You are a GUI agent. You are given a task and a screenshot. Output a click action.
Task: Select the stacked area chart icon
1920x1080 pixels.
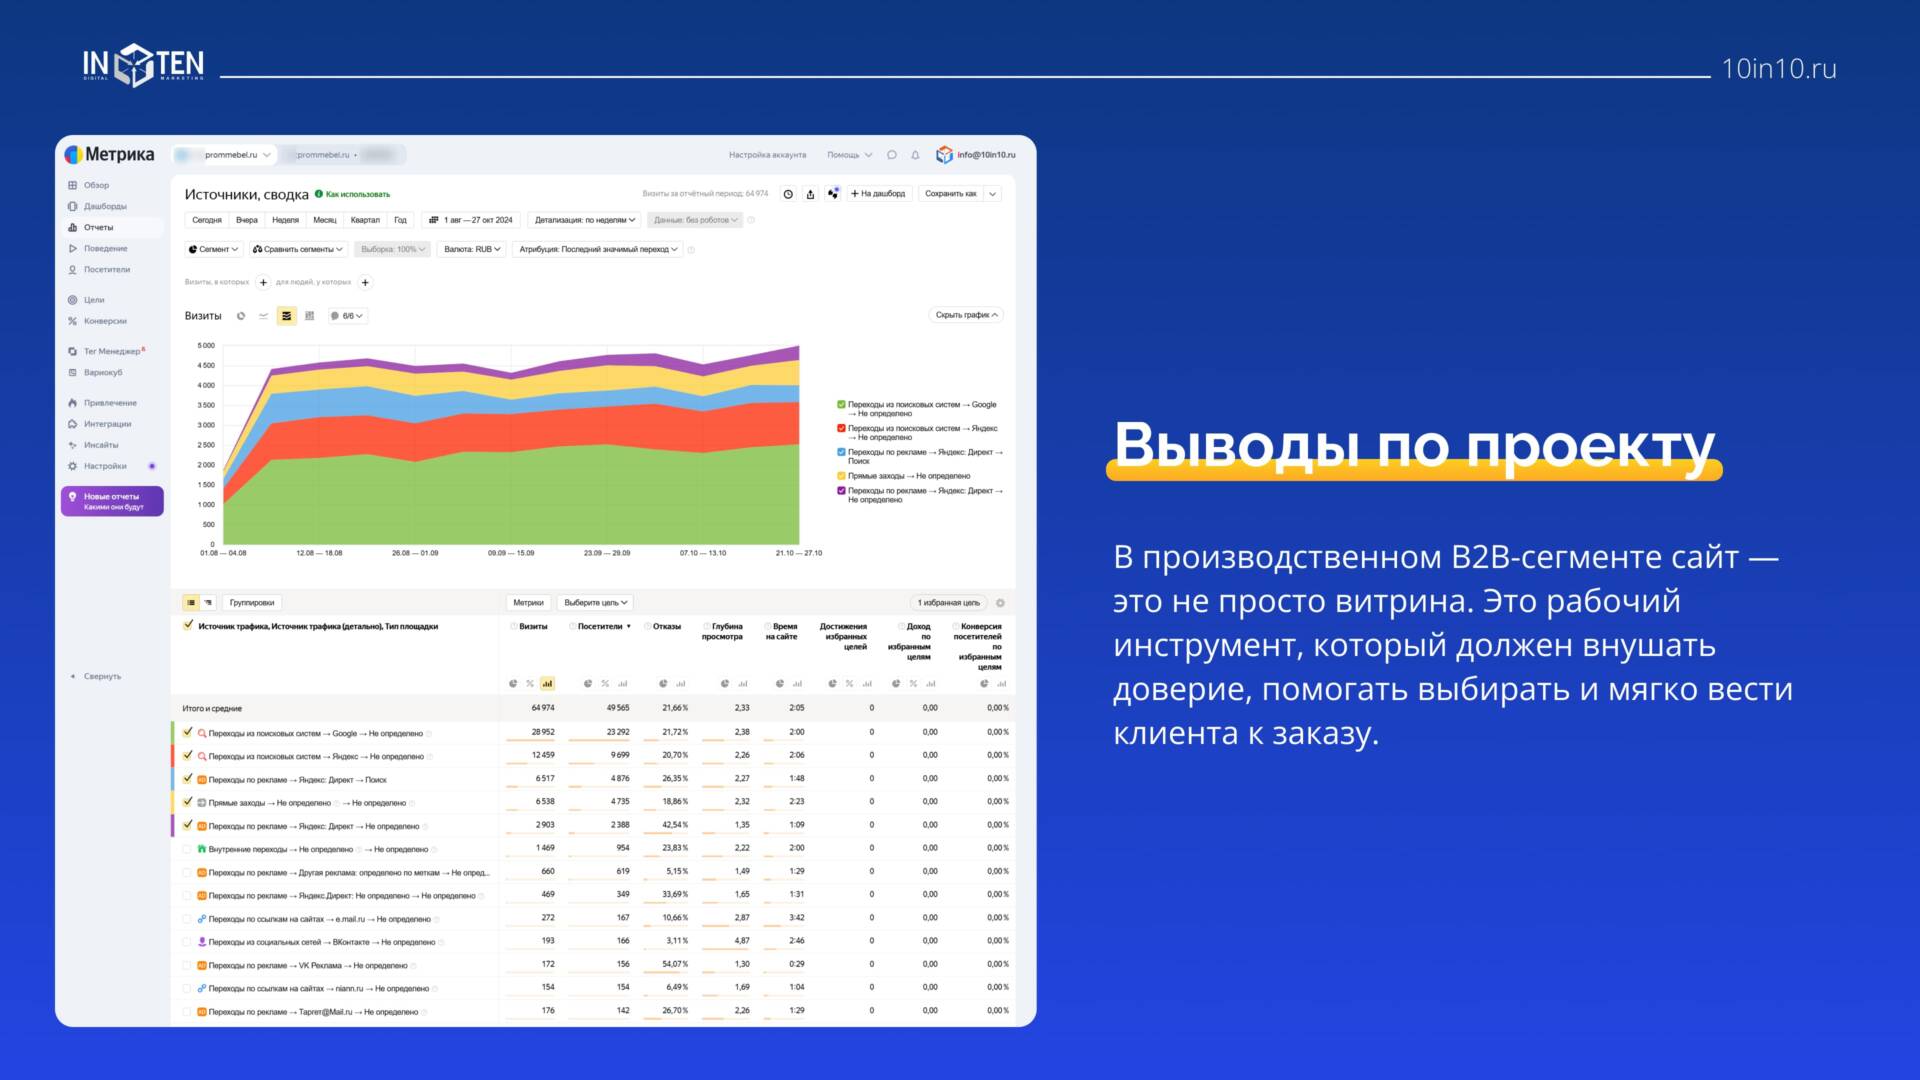point(286,316)
